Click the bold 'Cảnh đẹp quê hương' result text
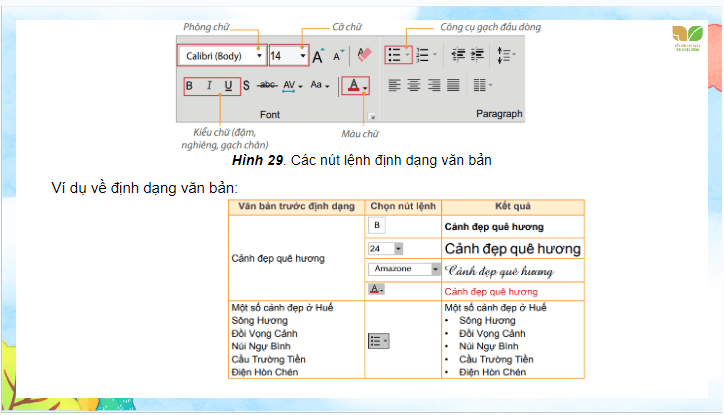This screenshot has width=724, height=415. [x=494, y=227]
